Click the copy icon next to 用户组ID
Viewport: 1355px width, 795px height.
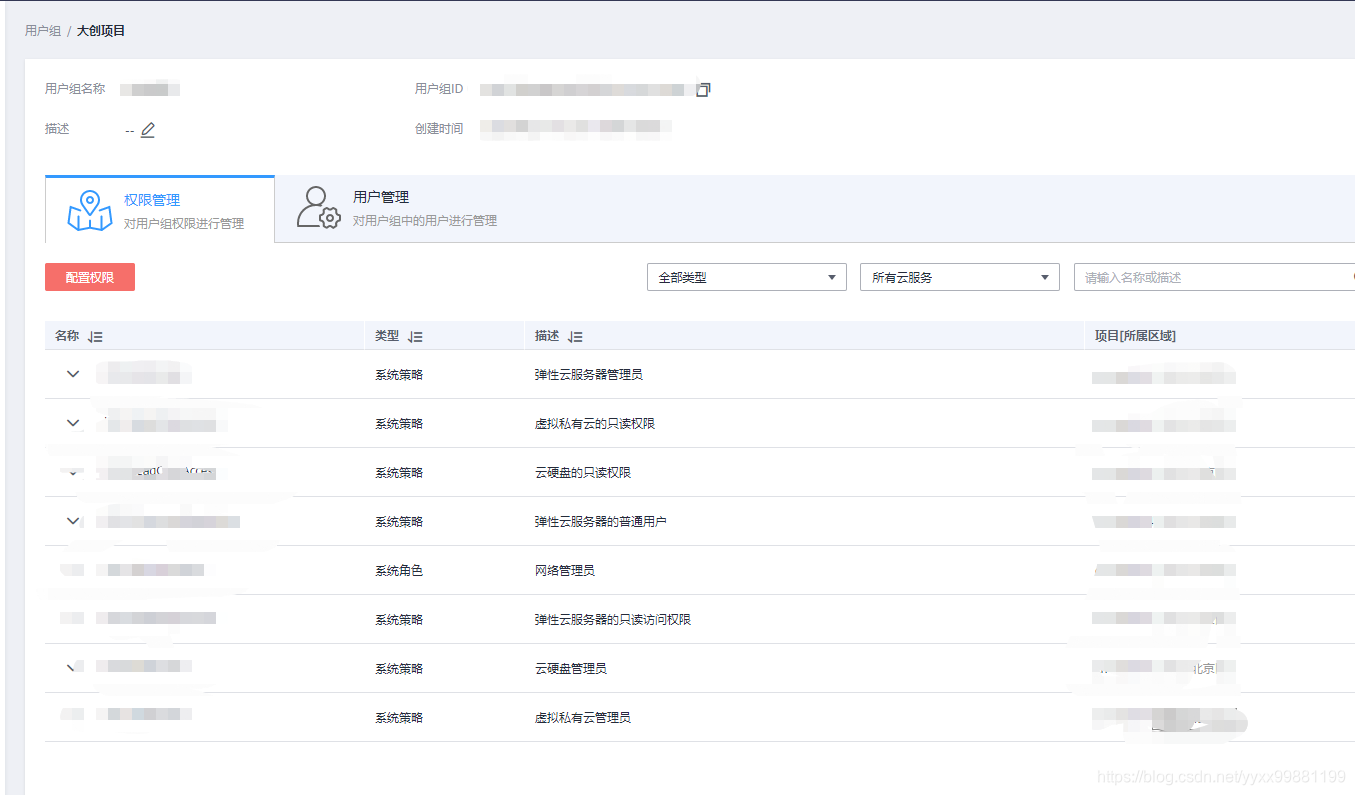703,90
